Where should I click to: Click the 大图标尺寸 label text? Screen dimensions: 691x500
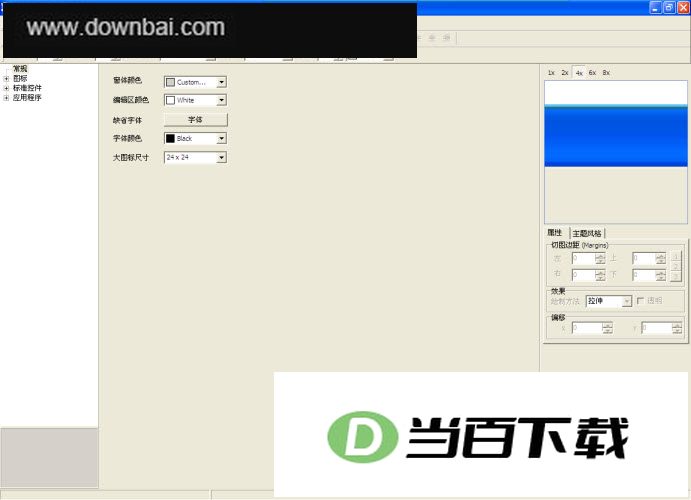(x=131, y=157)
